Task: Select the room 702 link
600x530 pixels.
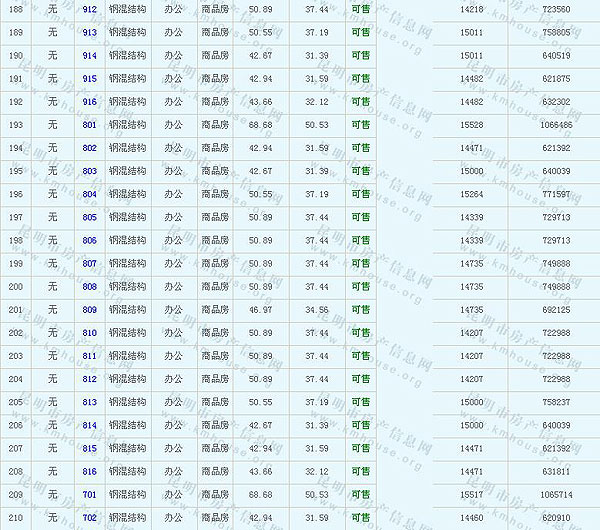Action: pos(90,518)
